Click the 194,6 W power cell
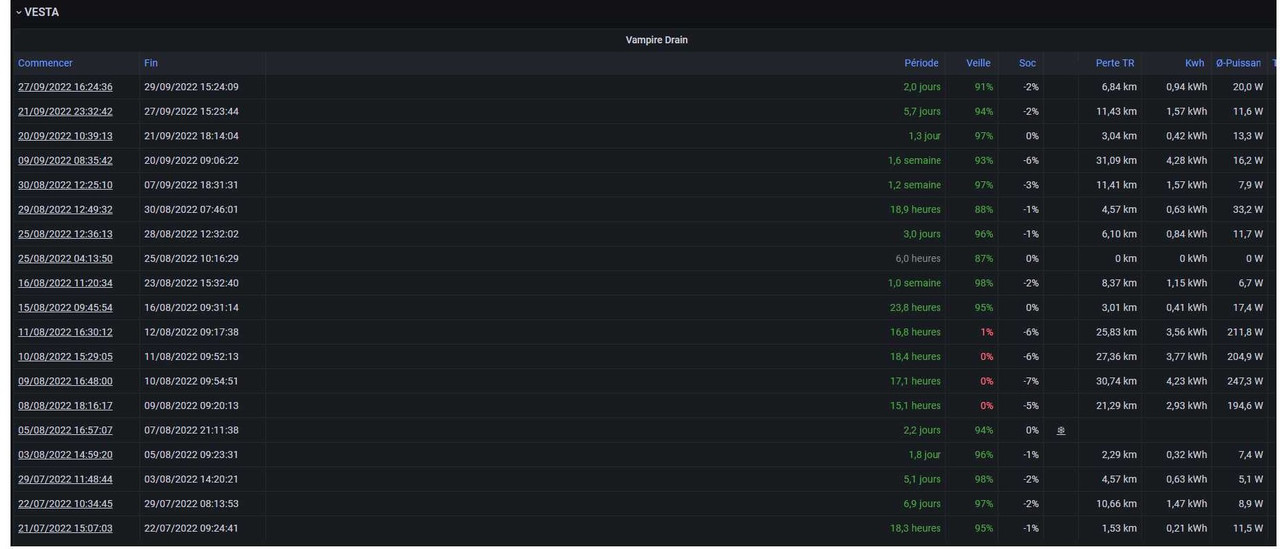Screen dimensions: 1280x549 tap(1245, 406)
